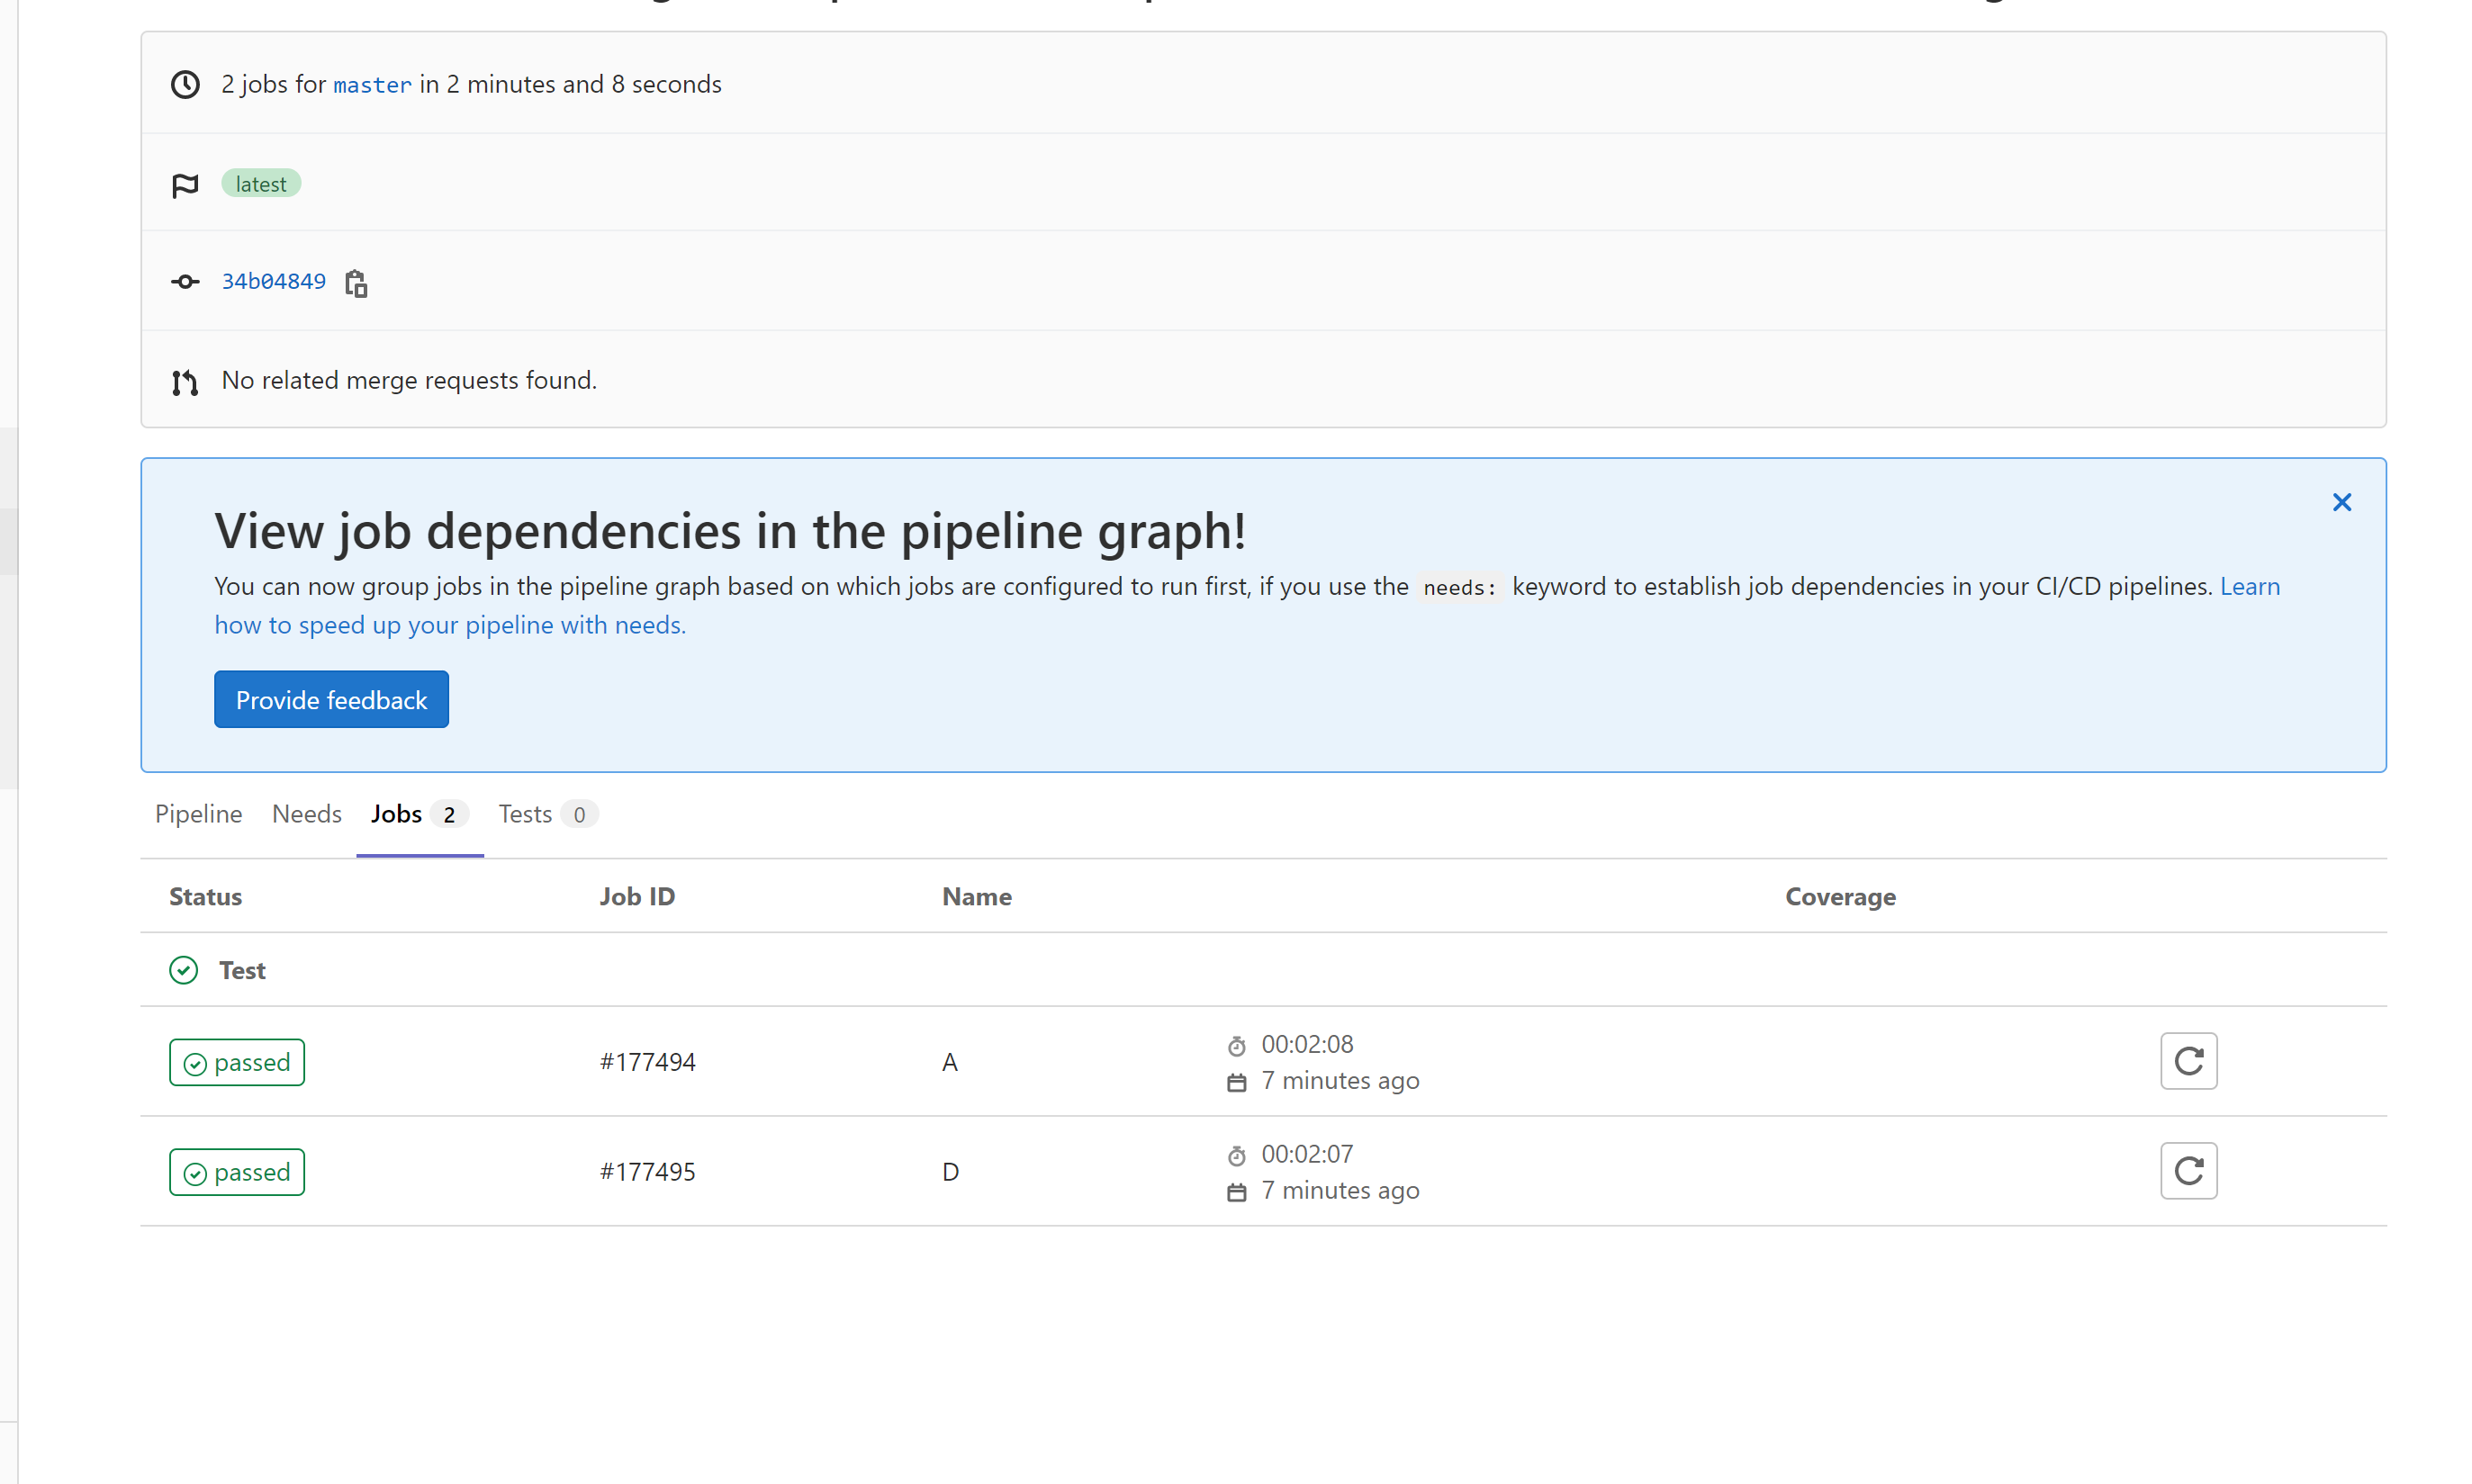Image resolution: width=2472 pixels, height=1484 pixels.
Task: Follow the speed up pipeline with needs link
Action: (450, 626)
